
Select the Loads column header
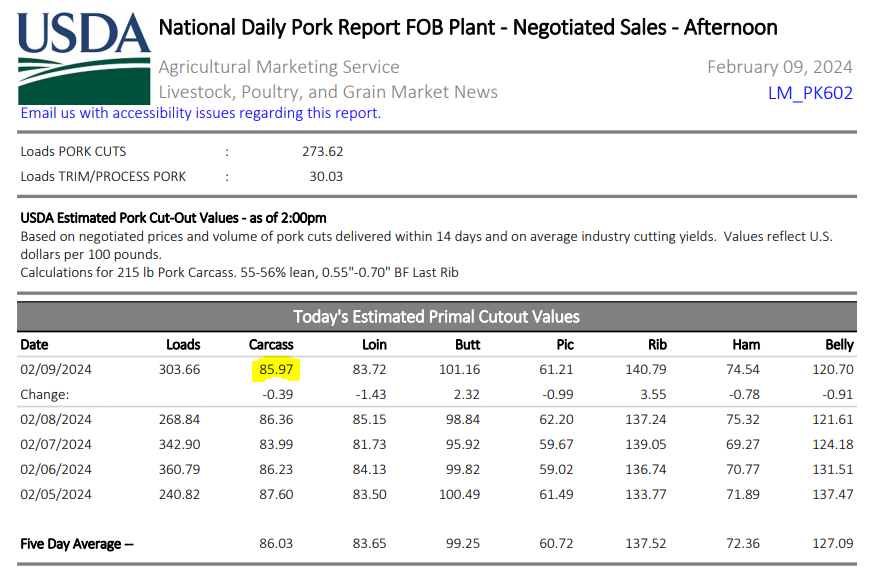tap(183, 345)
